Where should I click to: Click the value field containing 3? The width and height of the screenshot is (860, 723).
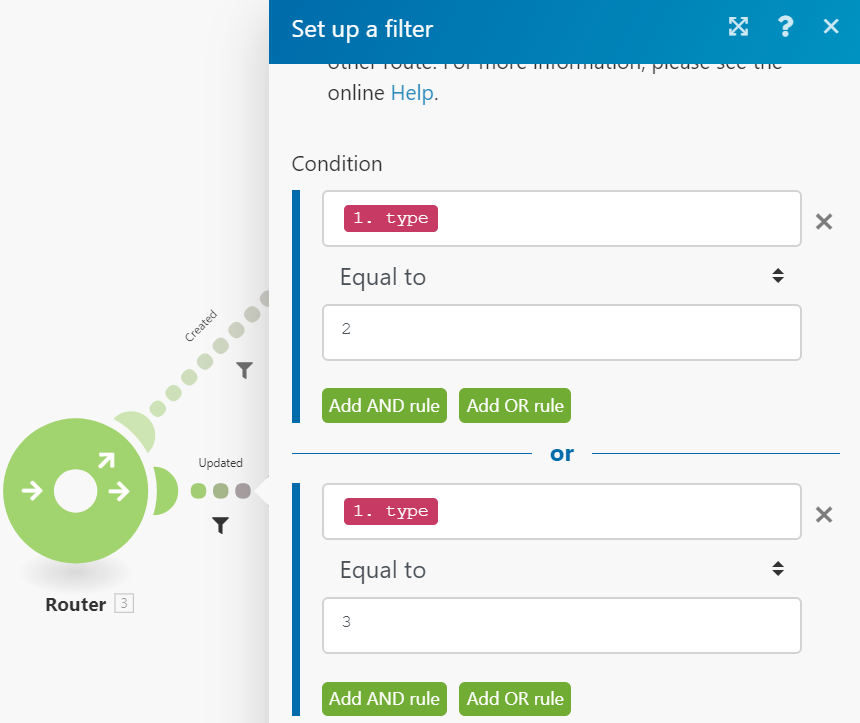click(x=562, y=625)
